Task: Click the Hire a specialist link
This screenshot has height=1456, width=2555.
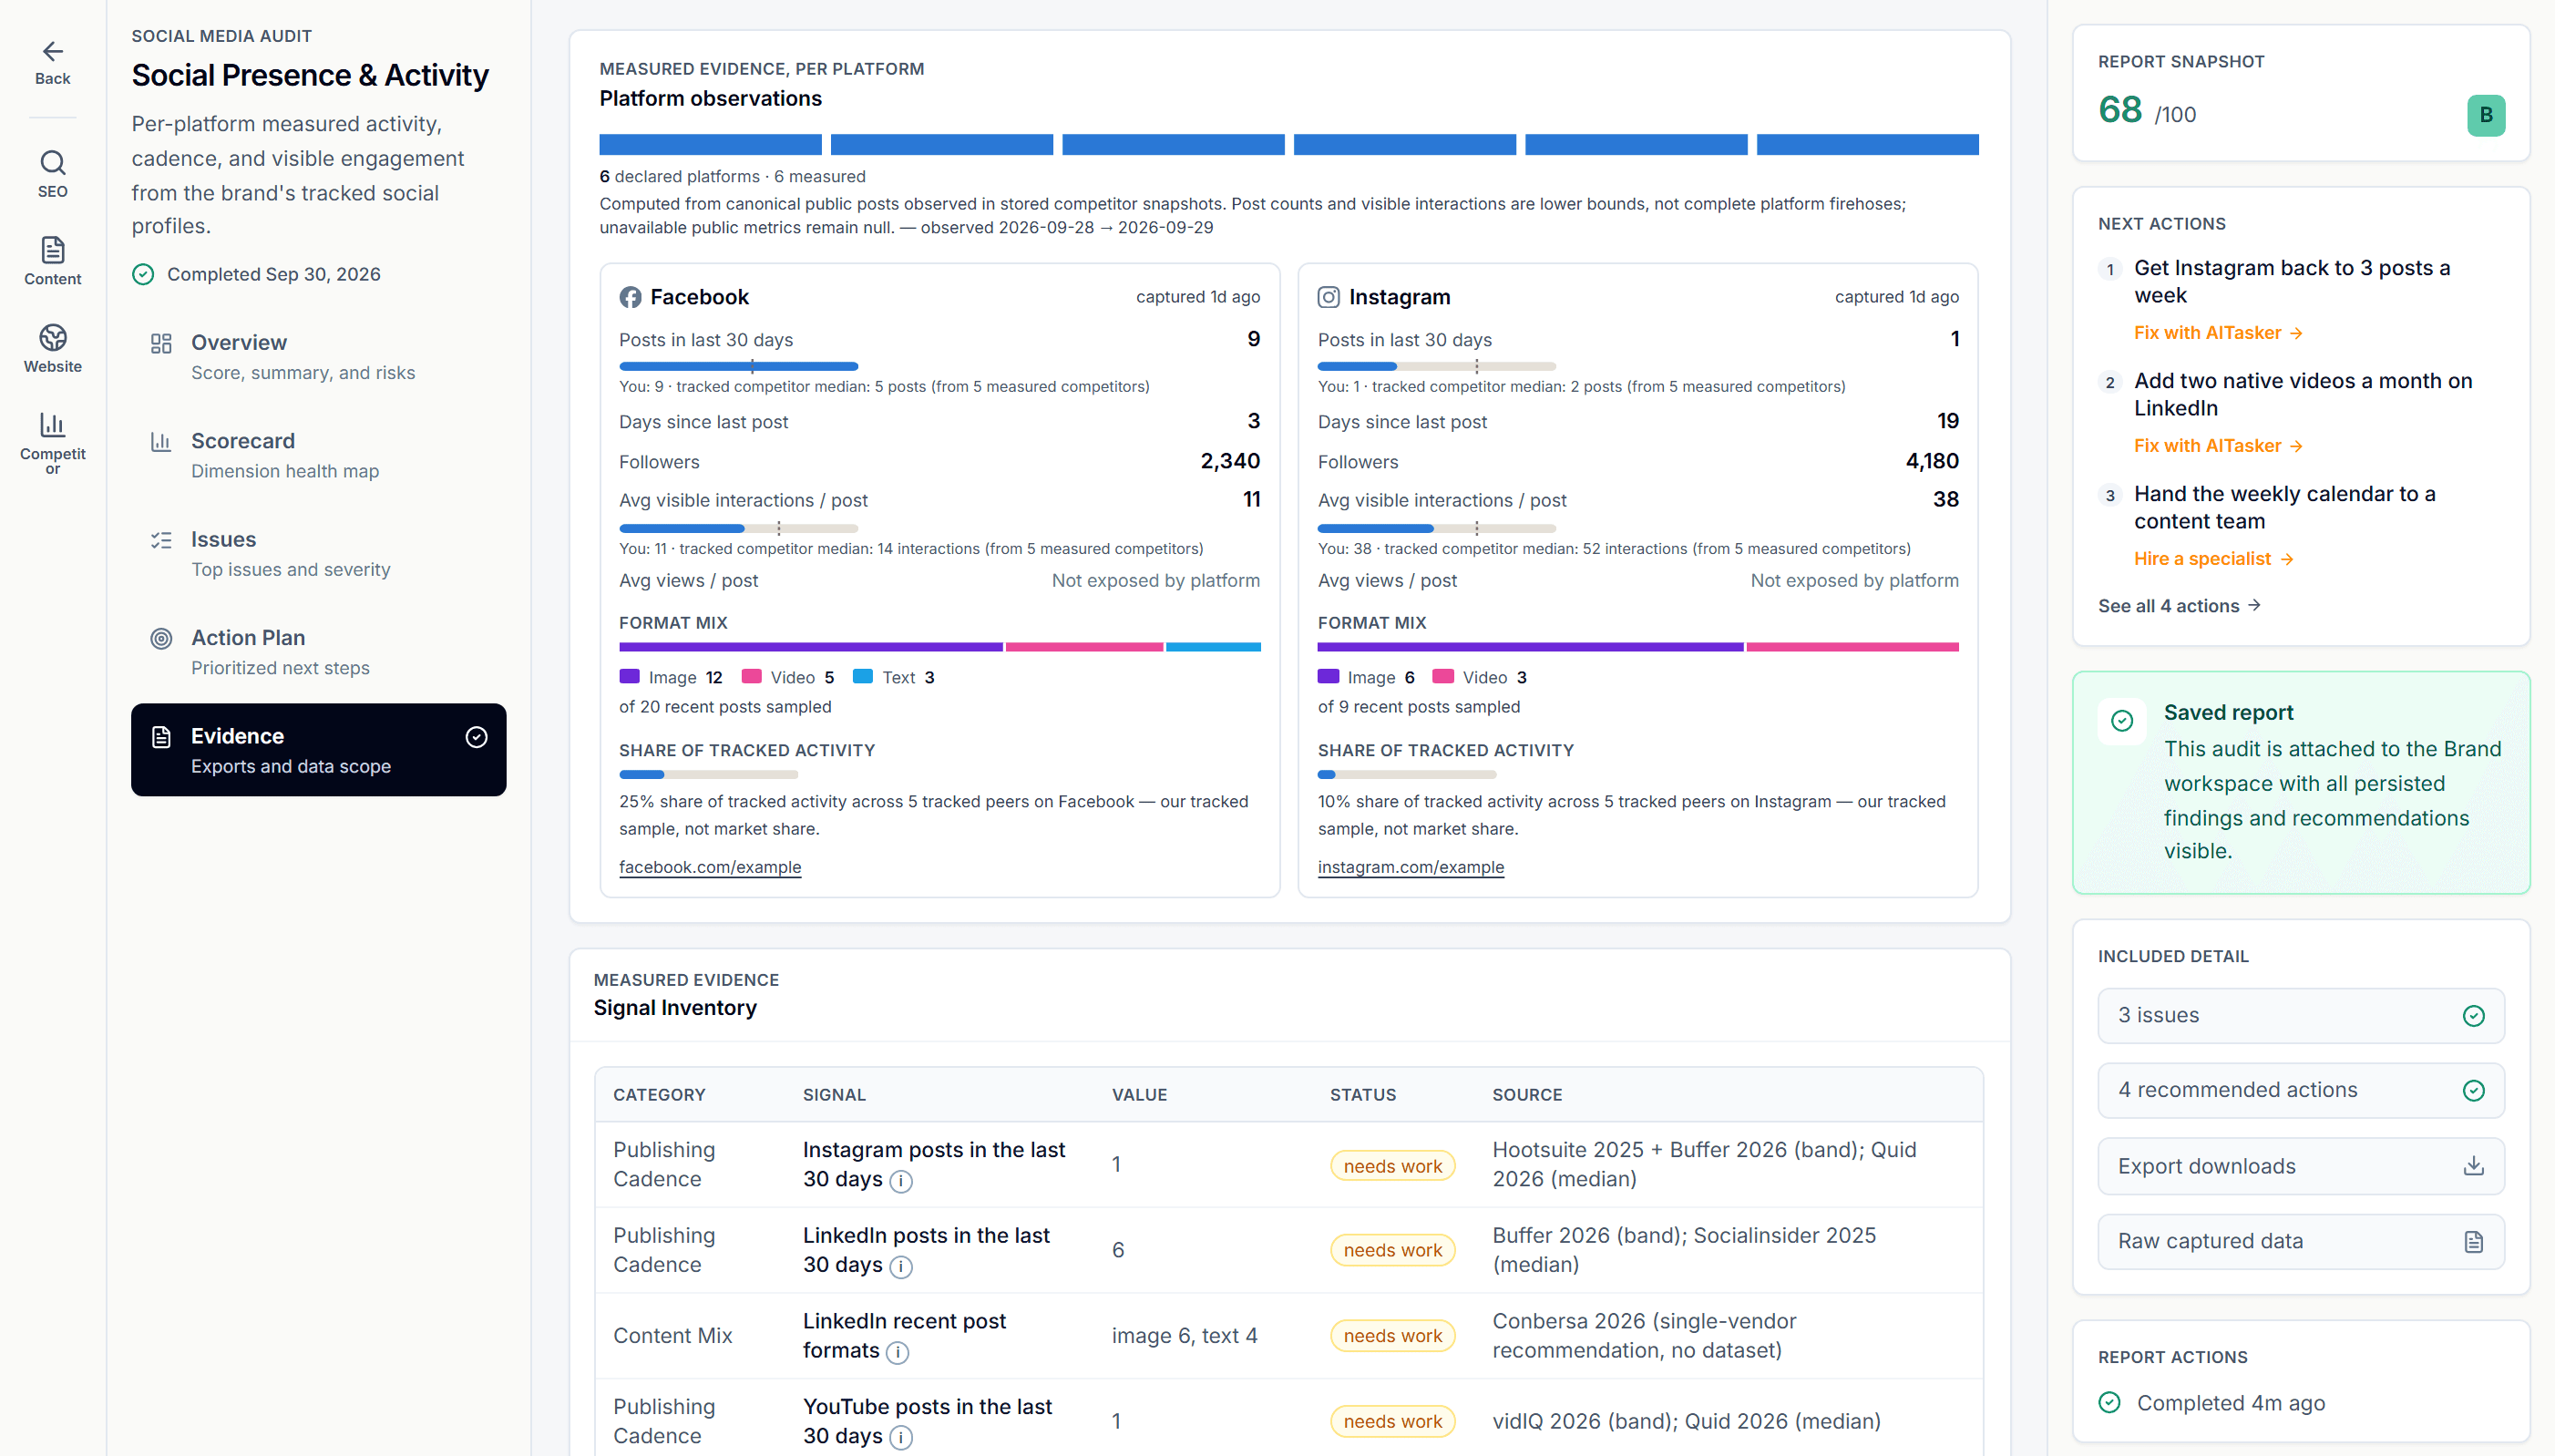Action: [x=2213, y=559]
